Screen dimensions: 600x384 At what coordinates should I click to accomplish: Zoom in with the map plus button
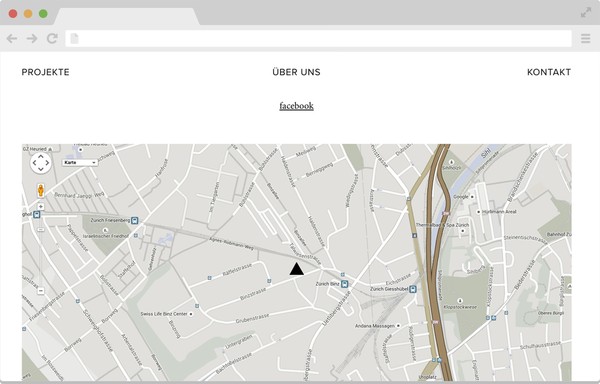[41, 207]
